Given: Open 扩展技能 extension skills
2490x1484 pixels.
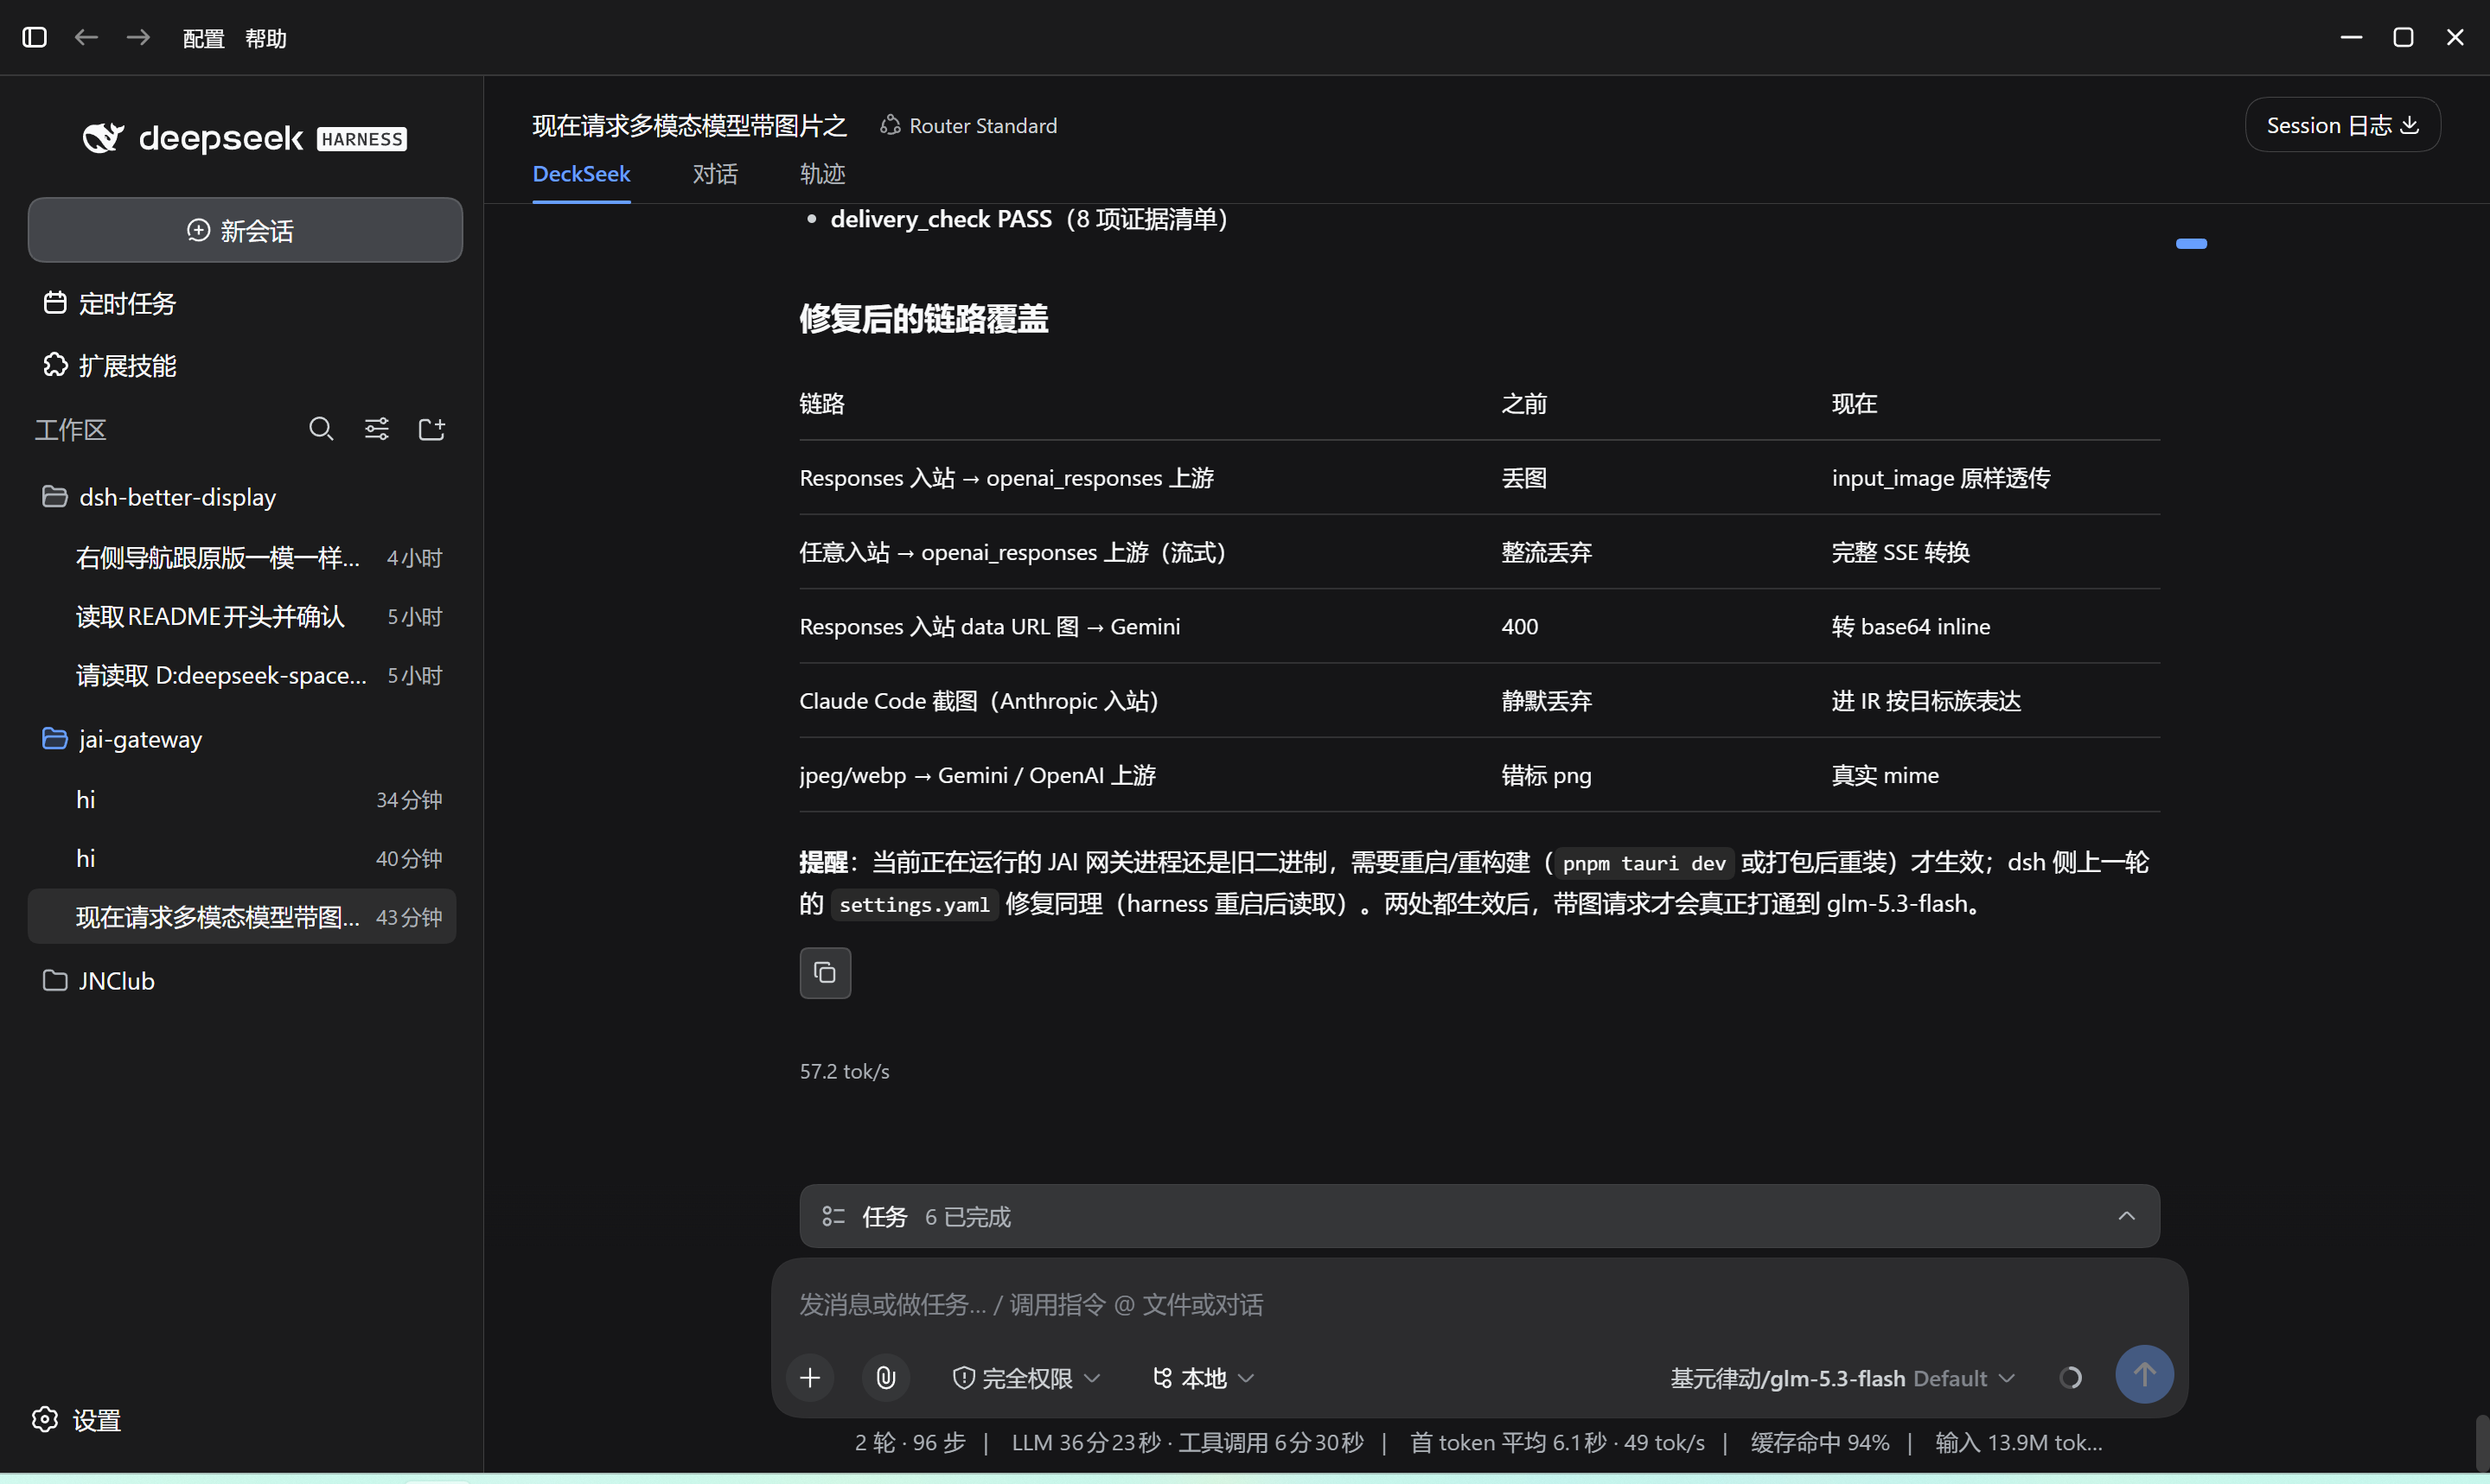Looking at the screenshot, I should (x=110, y=365).
